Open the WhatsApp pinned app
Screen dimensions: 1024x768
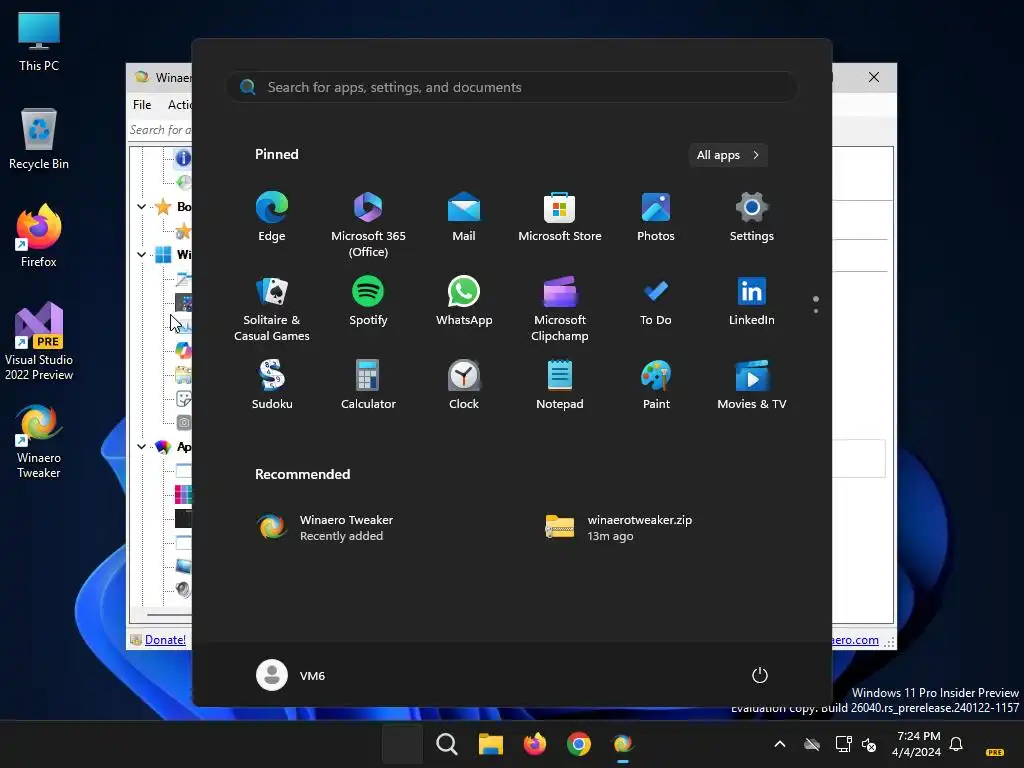[x=464, y=301]
